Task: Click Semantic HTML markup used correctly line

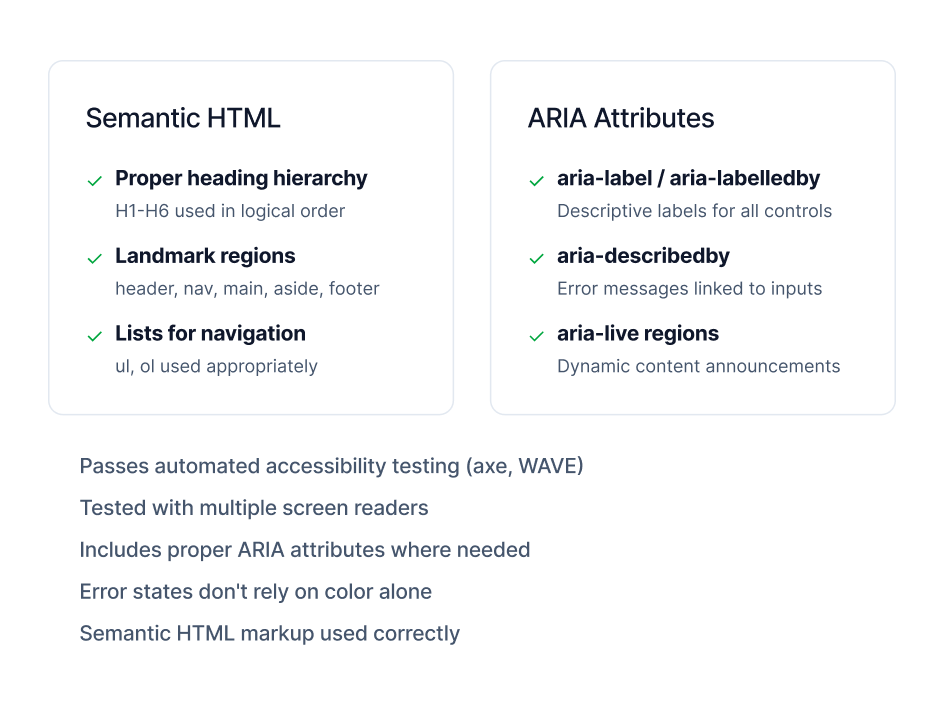Action: pyautogui.click(x=270, y=634)
